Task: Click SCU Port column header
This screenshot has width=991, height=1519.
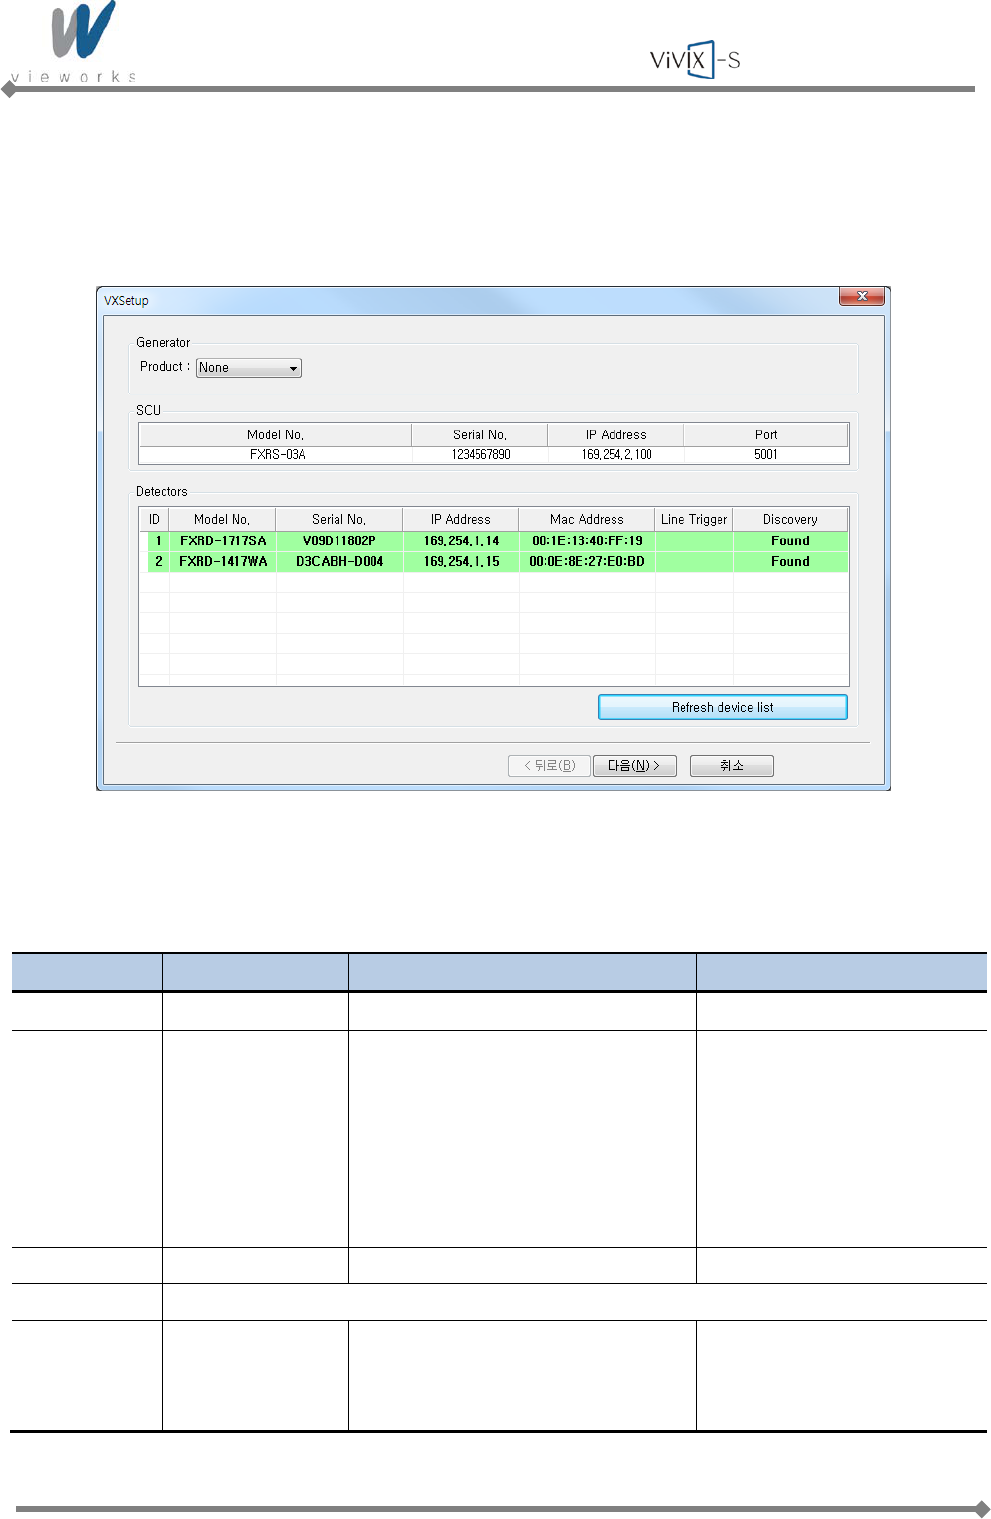Action: [766, 435]
